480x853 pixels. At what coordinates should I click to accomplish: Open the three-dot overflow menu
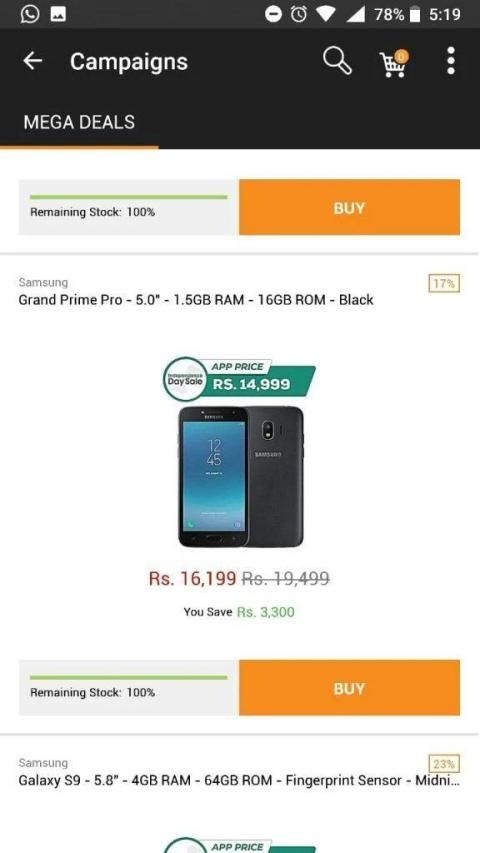click(x=451, y=60)
